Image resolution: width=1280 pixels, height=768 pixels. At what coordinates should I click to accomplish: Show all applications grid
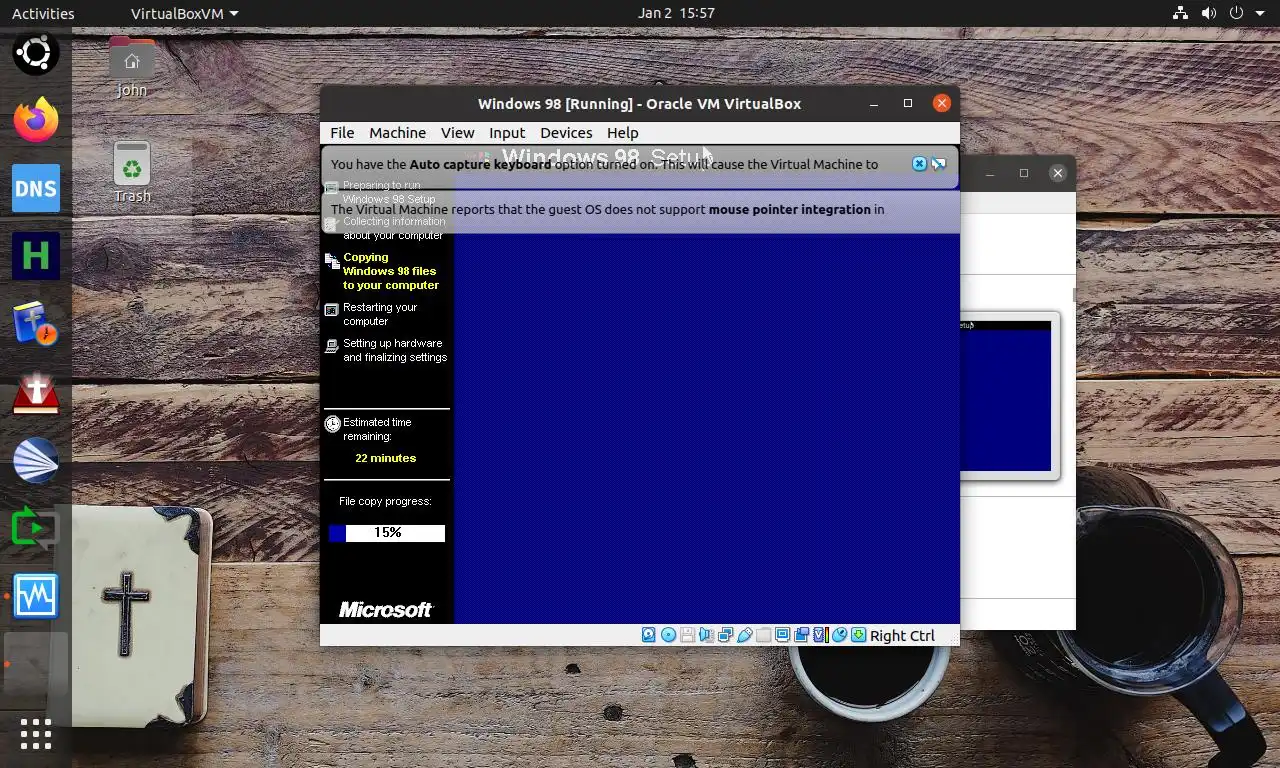[x=36, y=734]
